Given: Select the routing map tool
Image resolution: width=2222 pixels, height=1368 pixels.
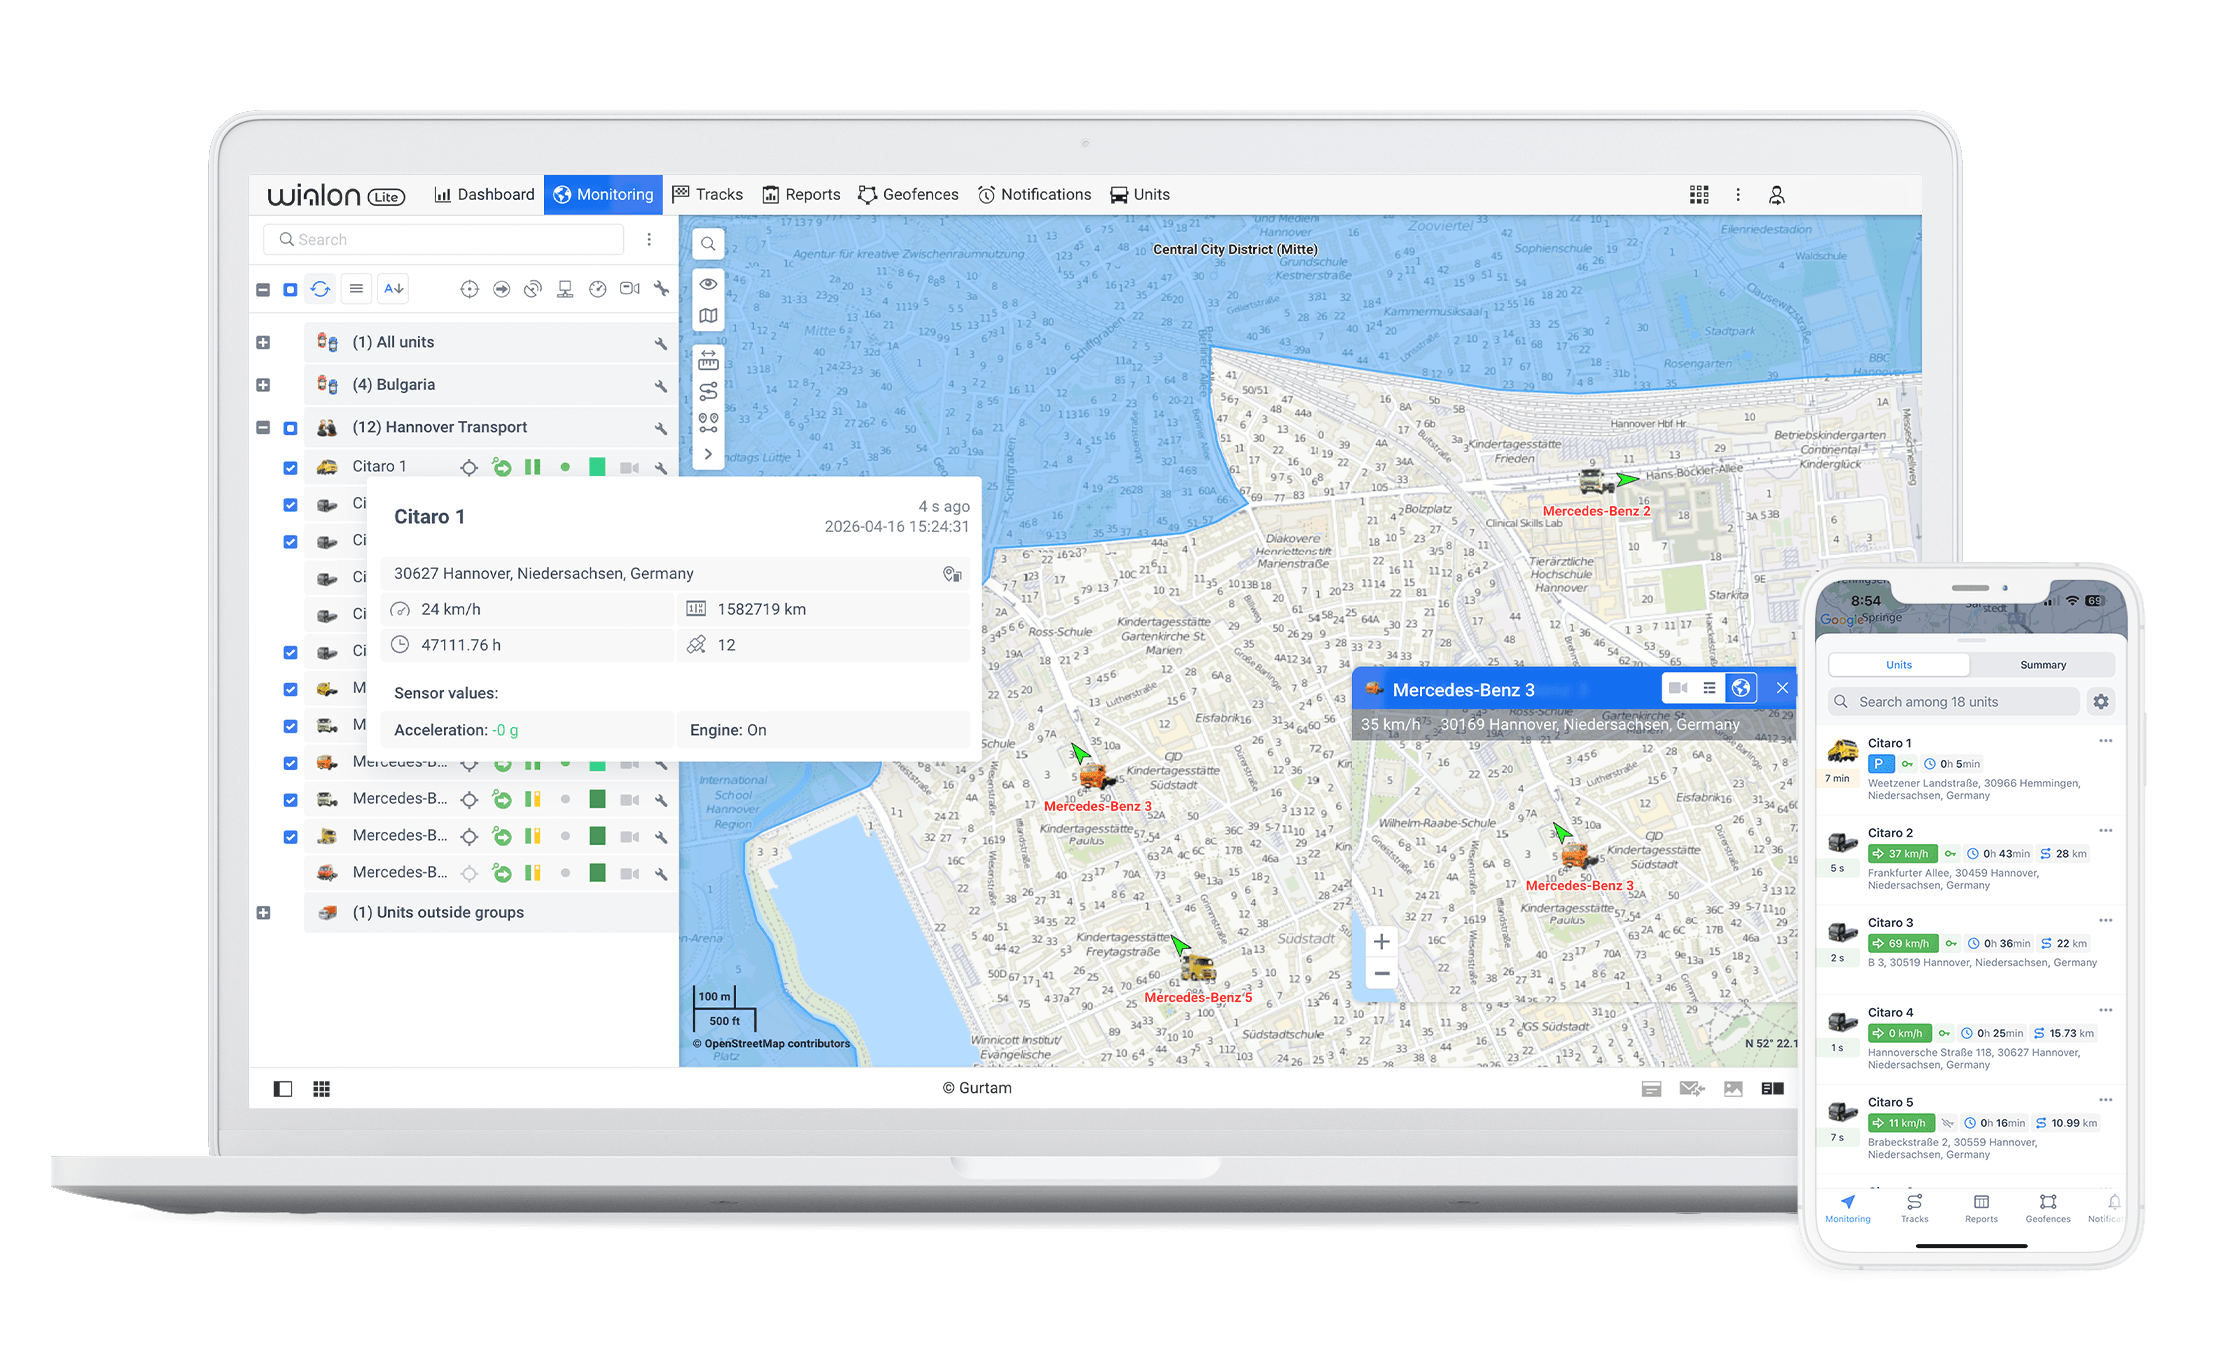Looking at the screenshot, I should (x=708, y=391).
